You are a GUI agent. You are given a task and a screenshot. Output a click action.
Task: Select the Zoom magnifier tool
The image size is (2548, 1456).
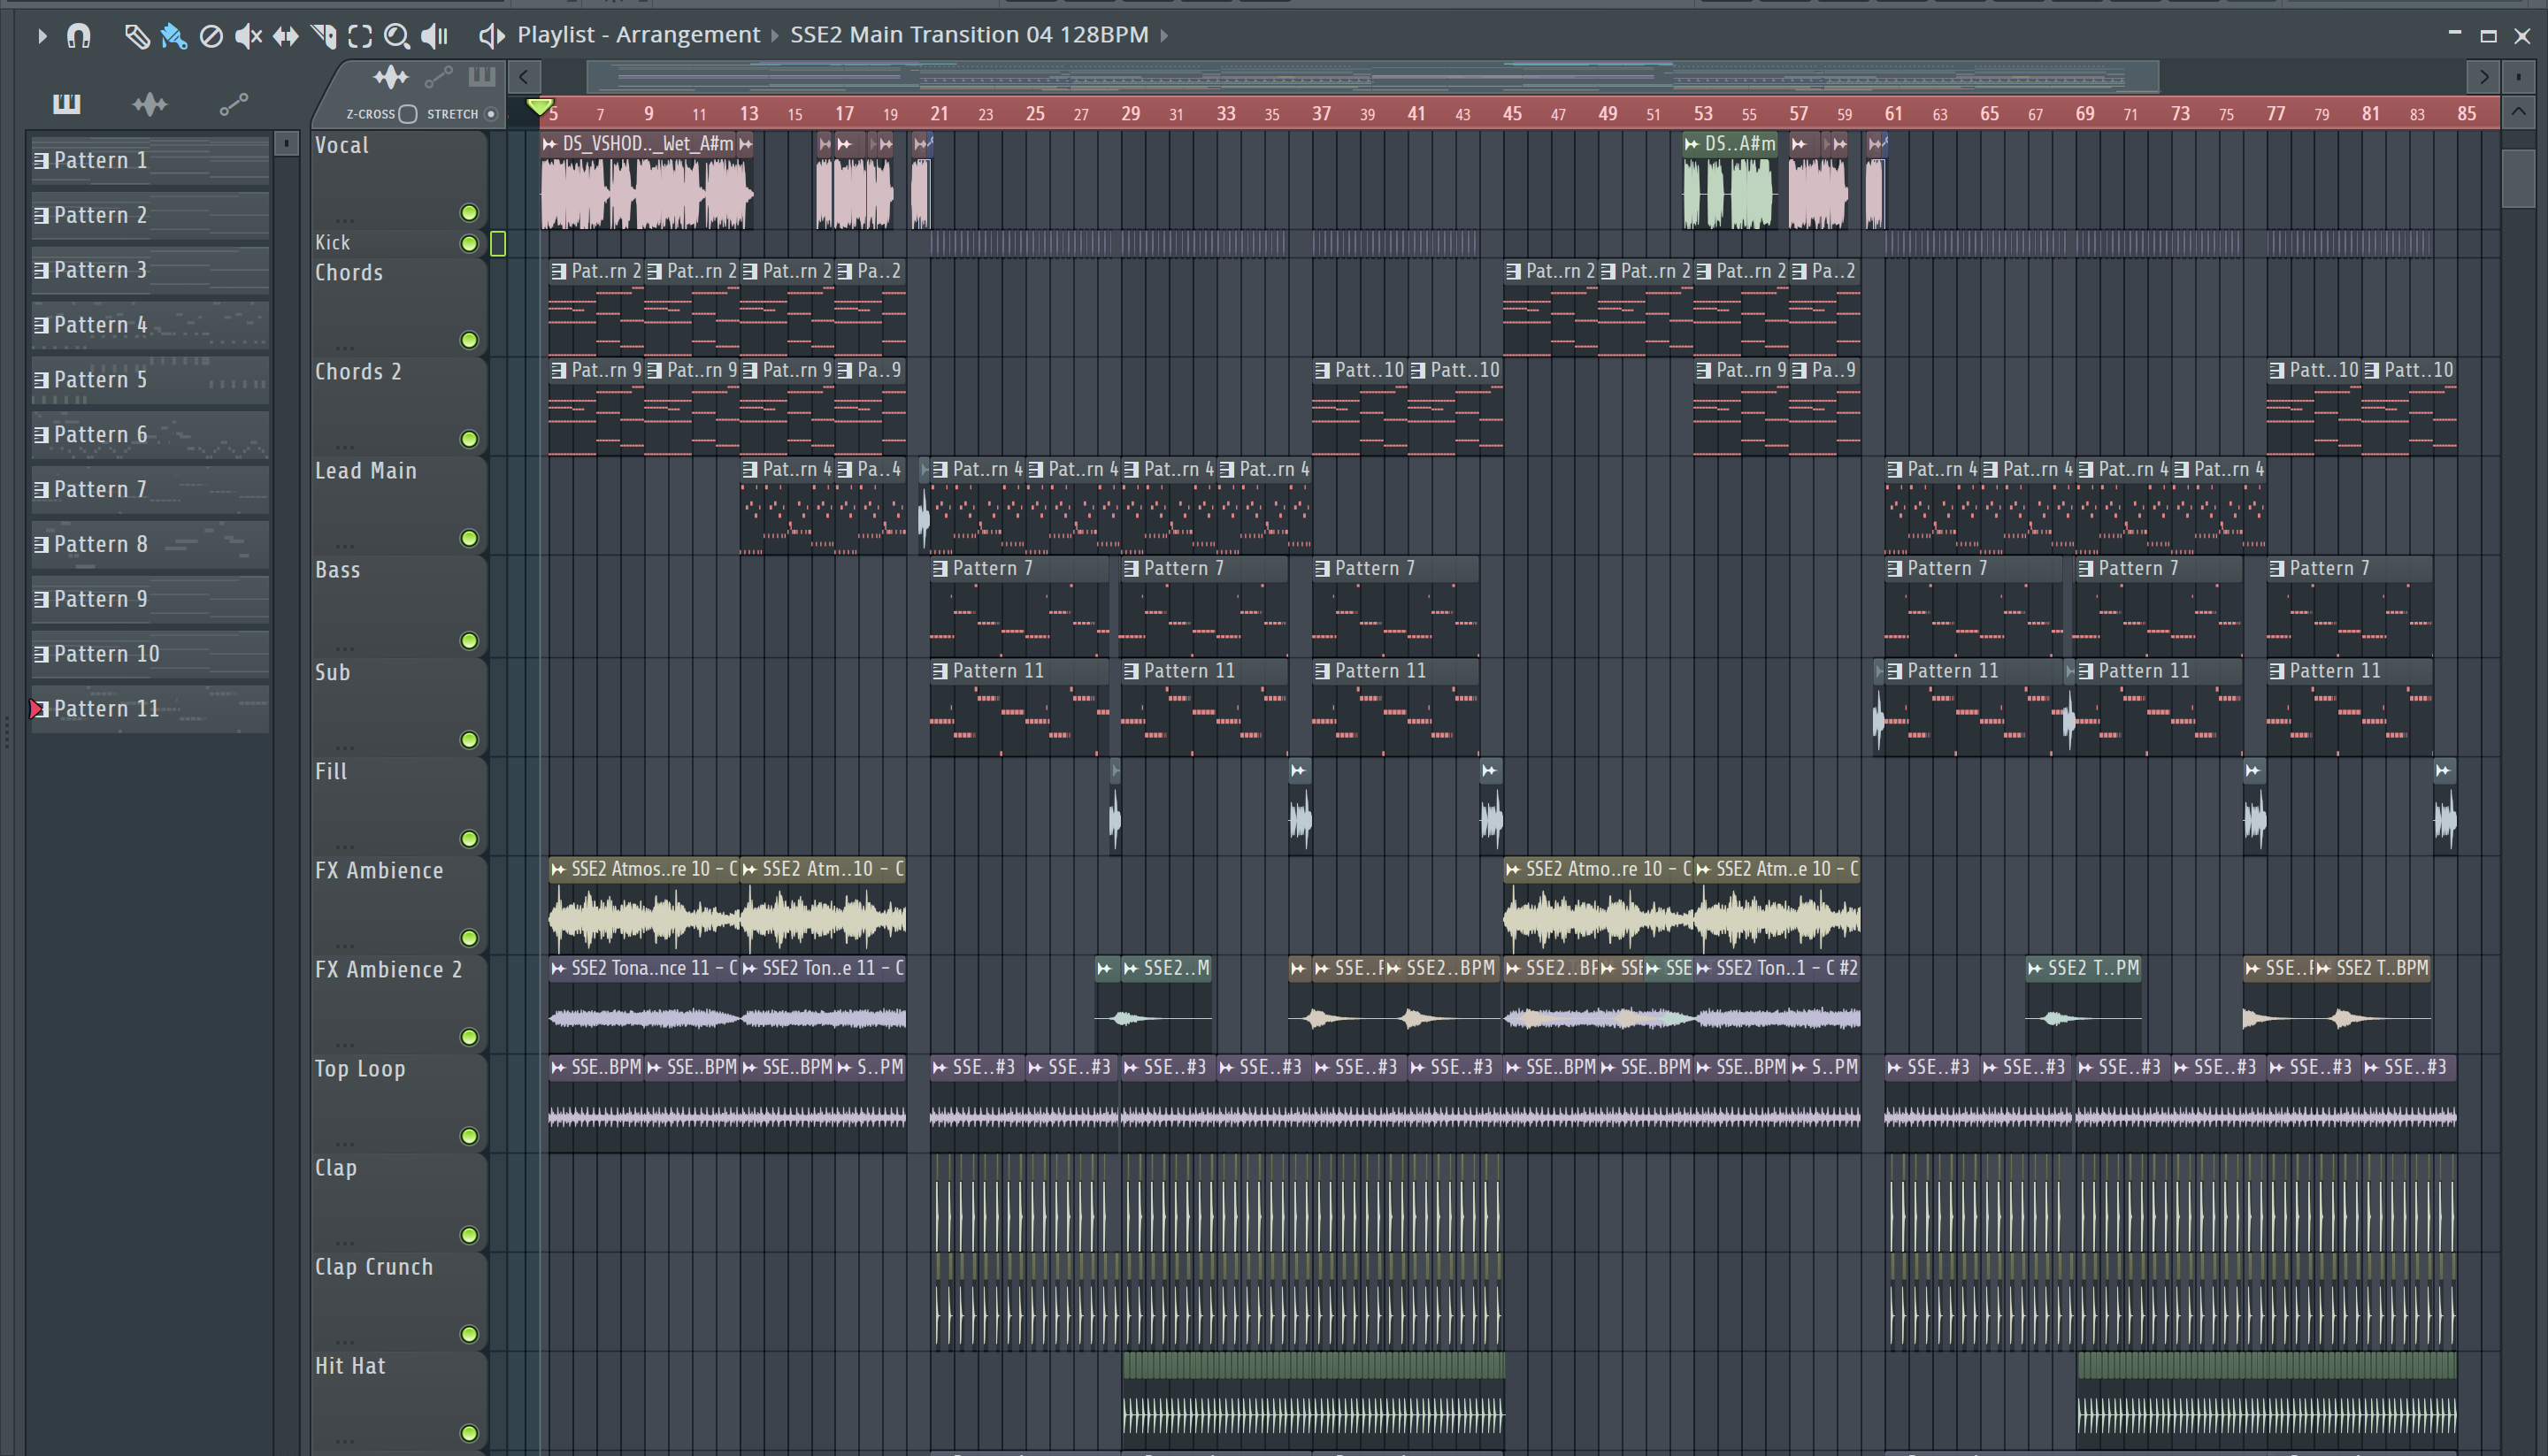pos(397,36)
